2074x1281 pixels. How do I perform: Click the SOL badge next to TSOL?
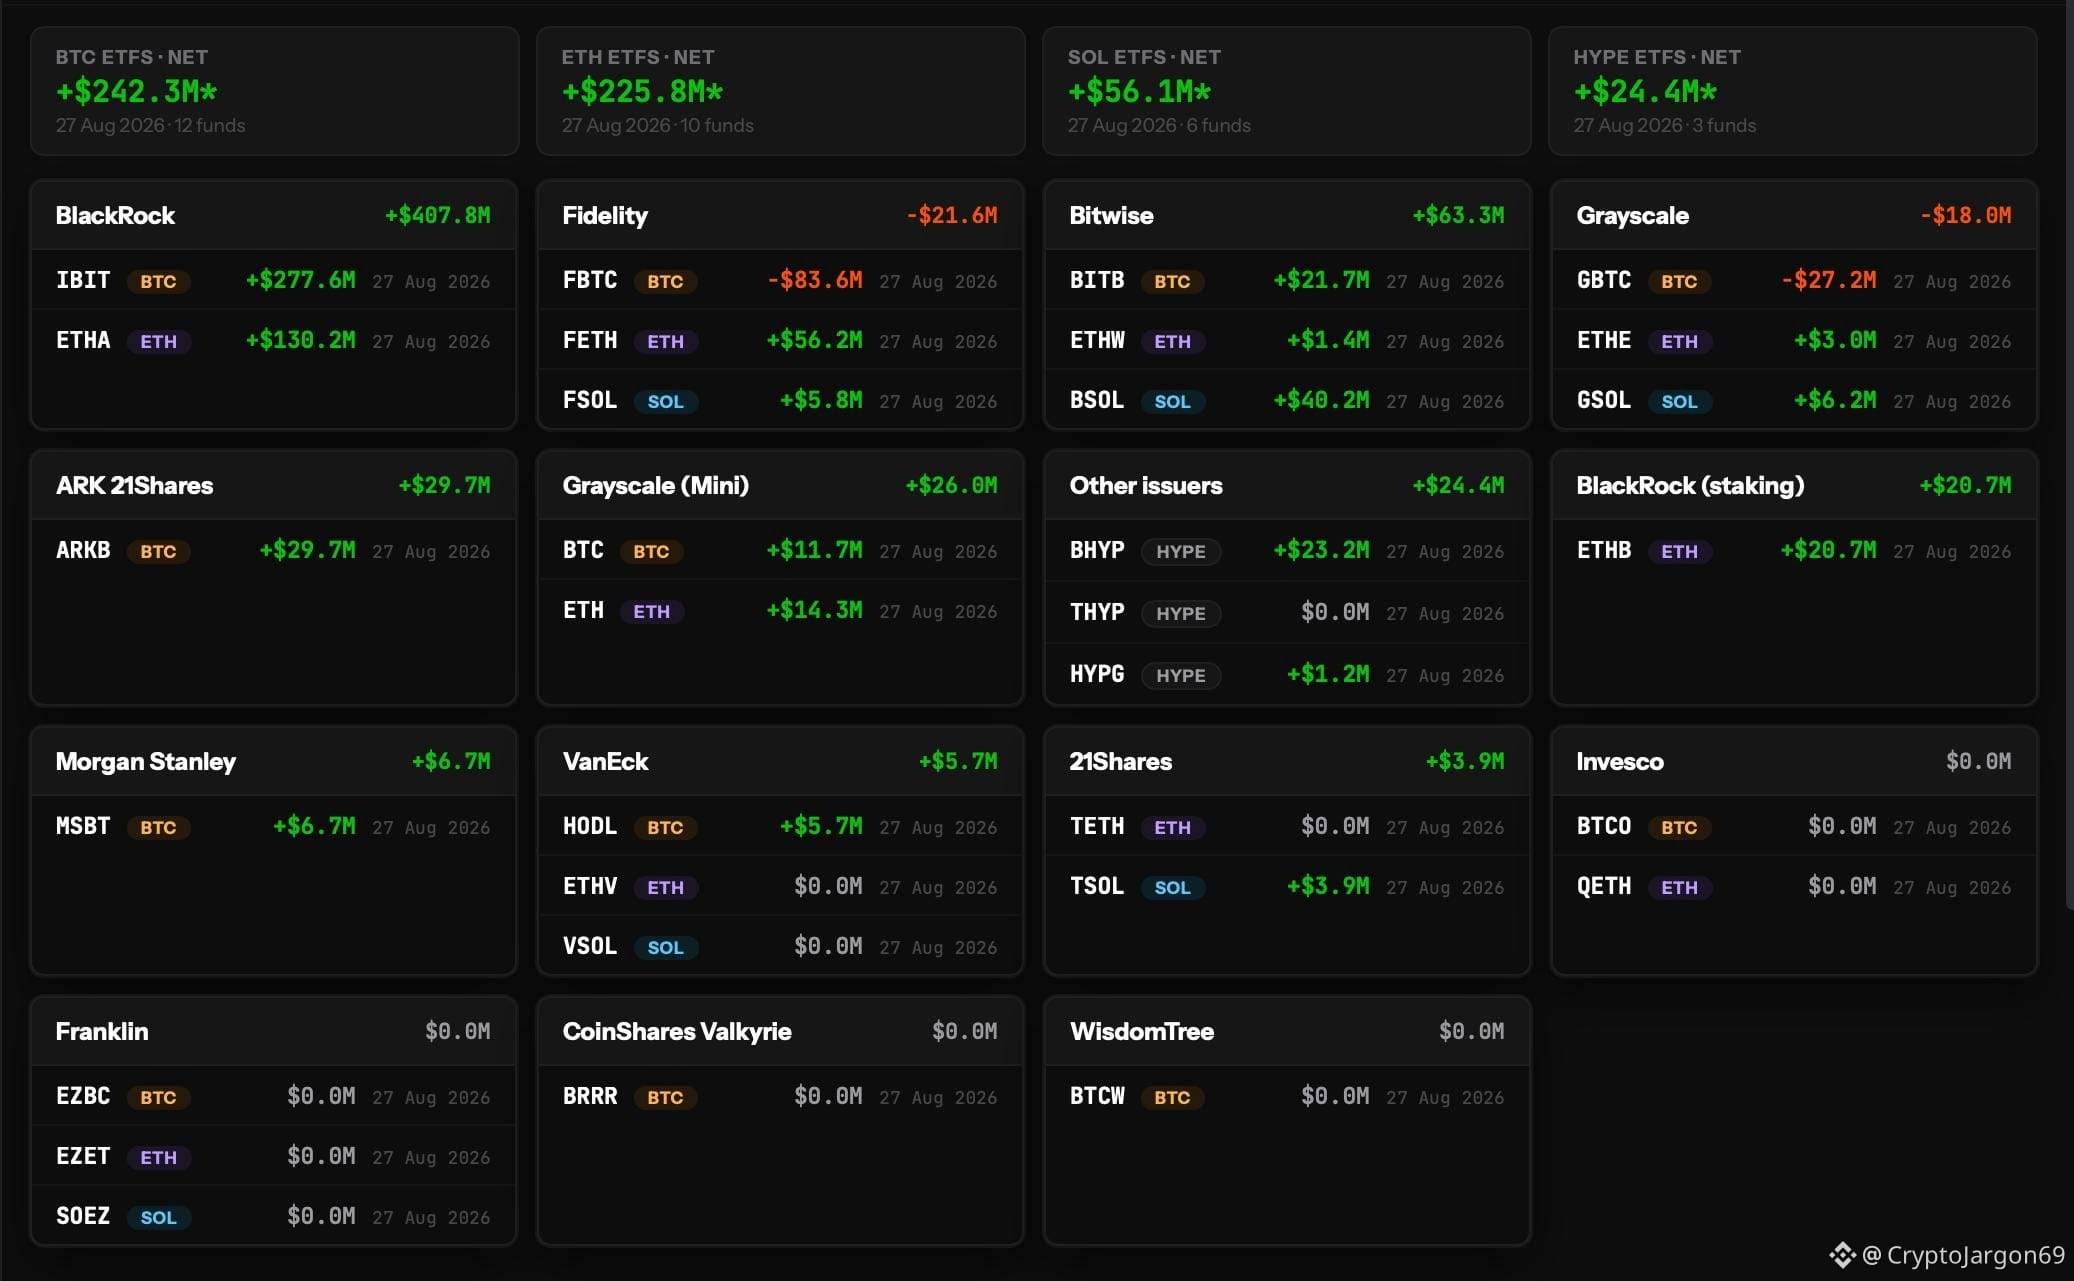coord(1172,887)
